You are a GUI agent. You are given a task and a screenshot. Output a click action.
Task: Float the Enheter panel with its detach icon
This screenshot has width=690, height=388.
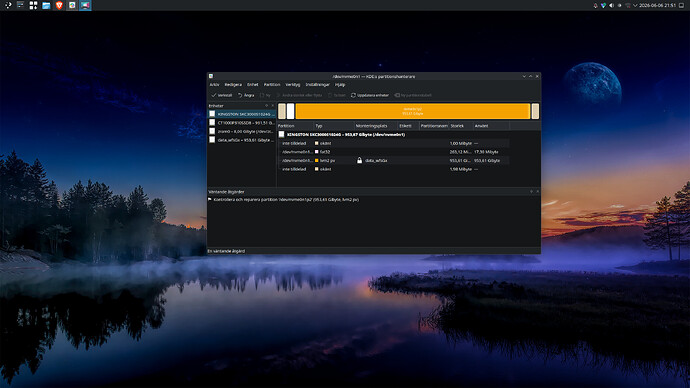[x=266, y=106]
